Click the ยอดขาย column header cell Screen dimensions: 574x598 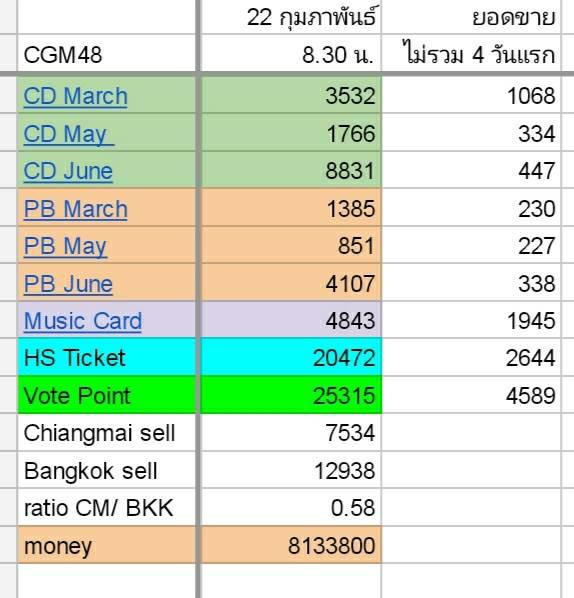click(471, 17)
